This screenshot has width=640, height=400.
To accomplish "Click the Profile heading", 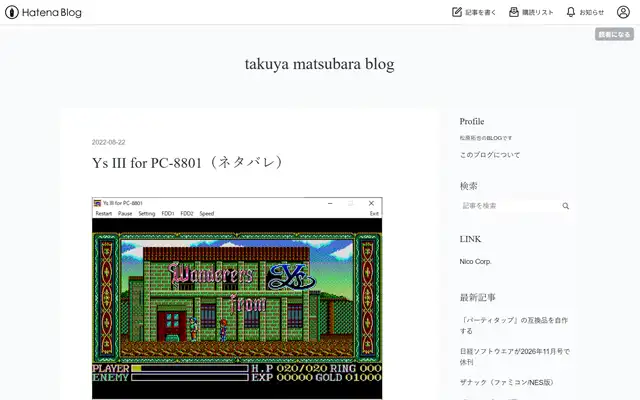I will pyautogui.click(x=472, y=121).
